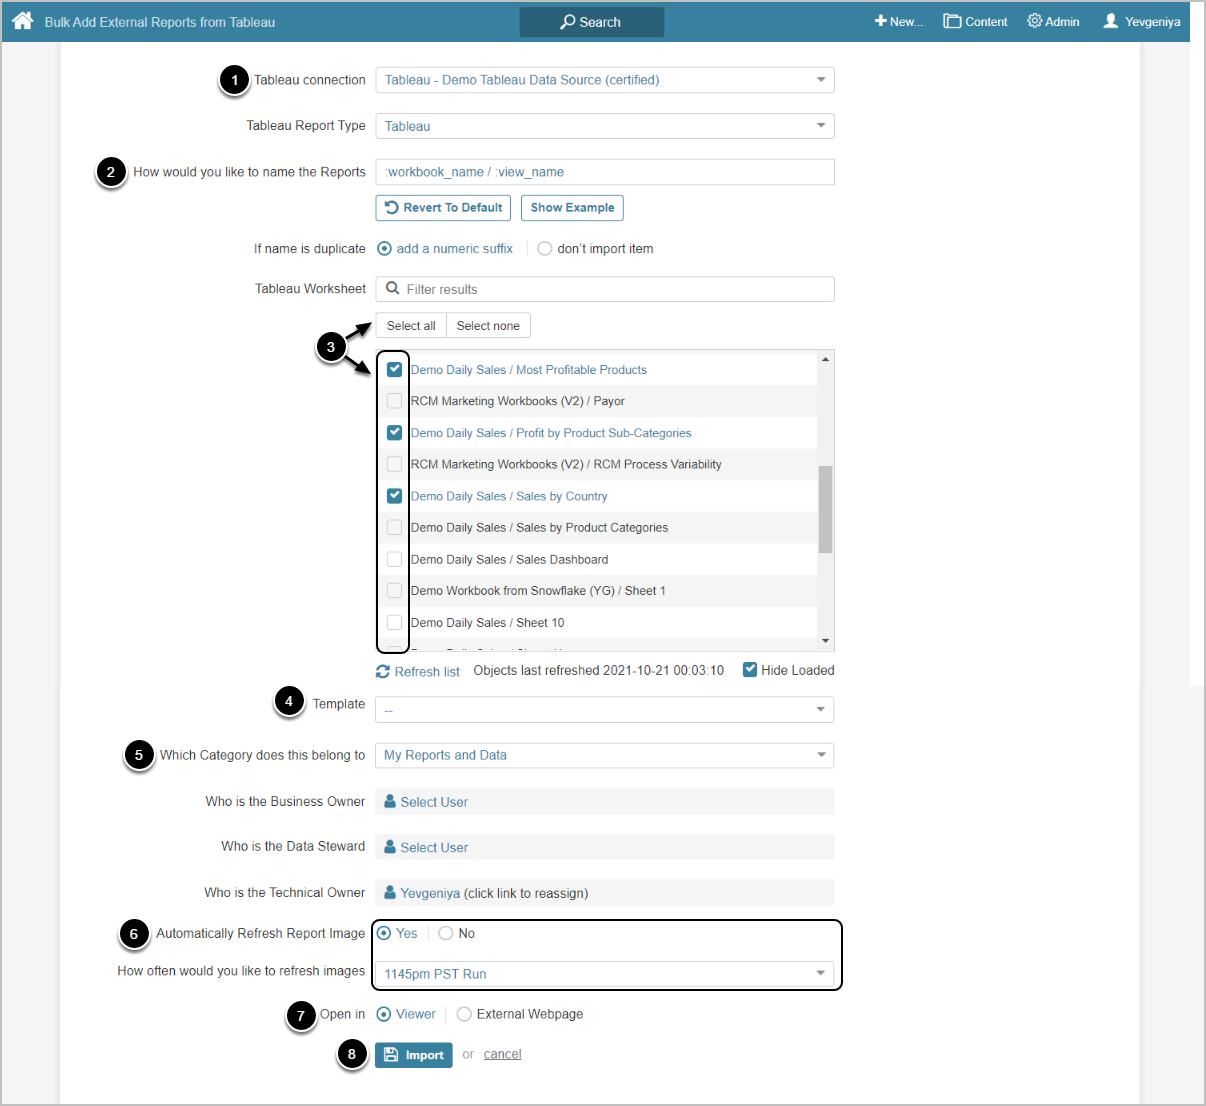
Task: Open the Yevgeniya user menu
Action: [x=1142, y=21]
